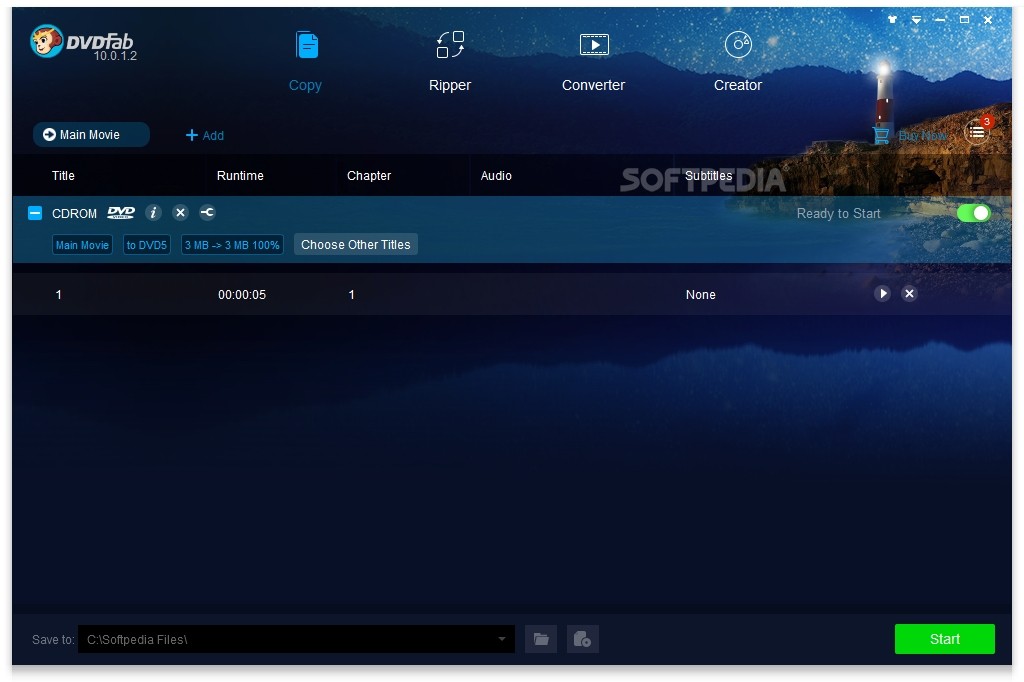This screenshot has height=682, width=1024.
Task: Click the shopping cart icon
Action: coord(880,134)
